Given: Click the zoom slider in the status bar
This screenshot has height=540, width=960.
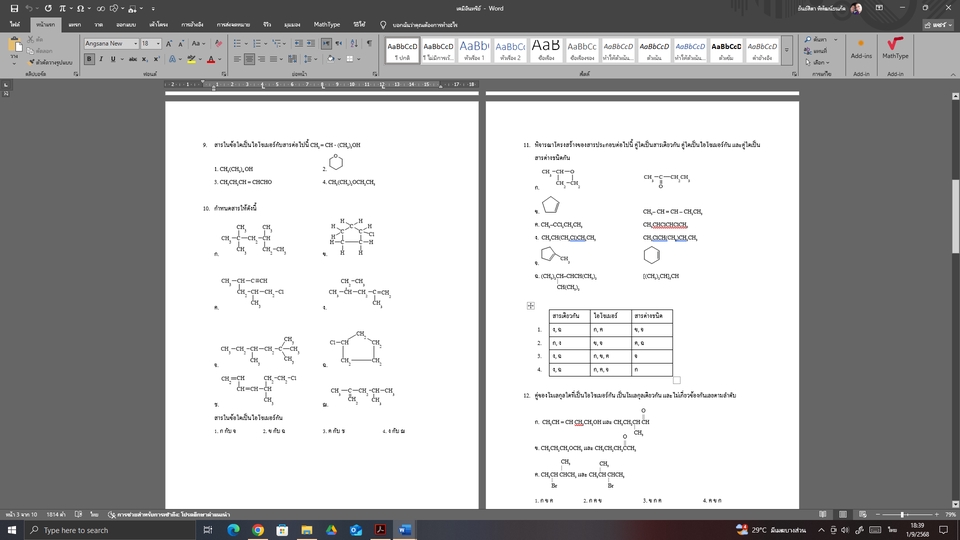Looking at the screenshot, I should click(x=900, y=514).
